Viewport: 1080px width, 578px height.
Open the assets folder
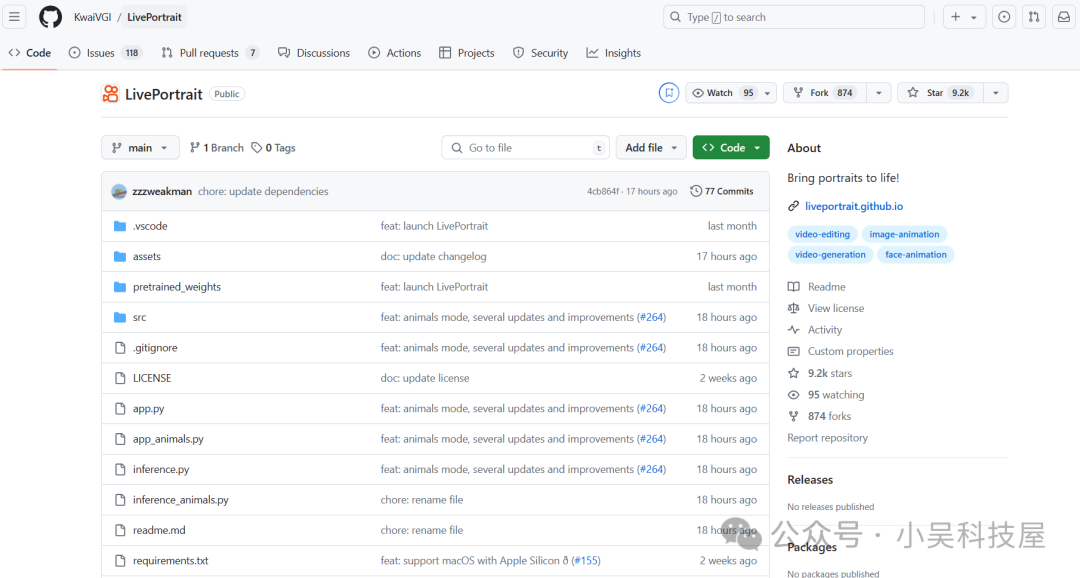click(x=147, y=256)
